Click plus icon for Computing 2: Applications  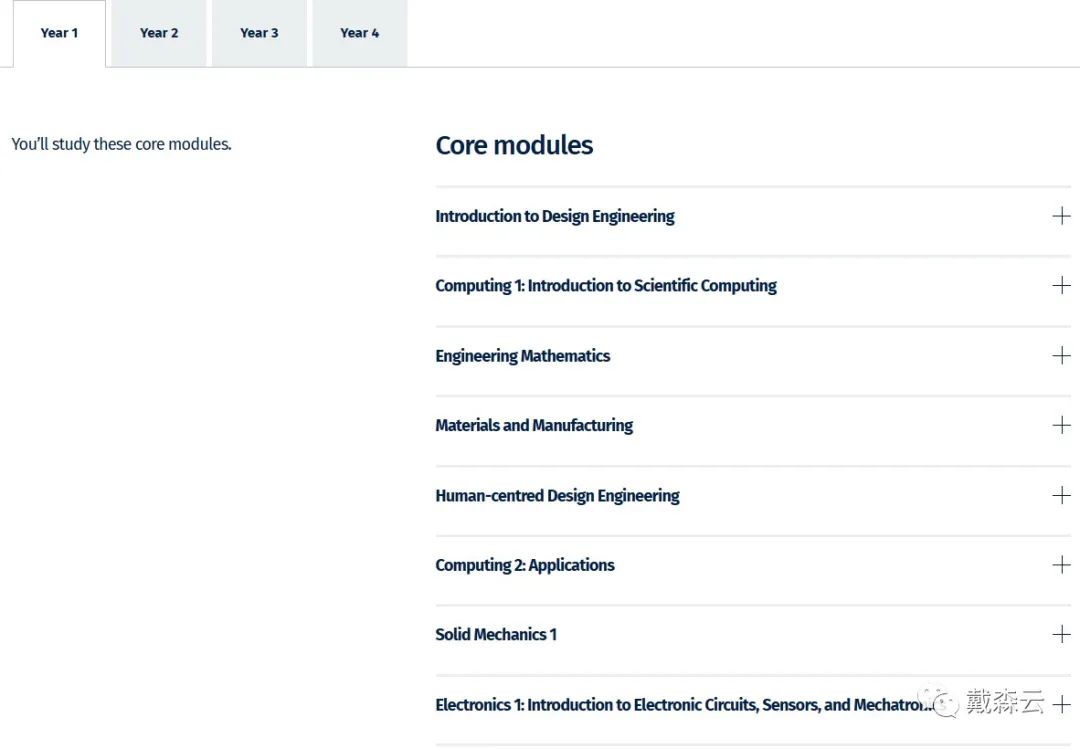(x=1061, y=565)
